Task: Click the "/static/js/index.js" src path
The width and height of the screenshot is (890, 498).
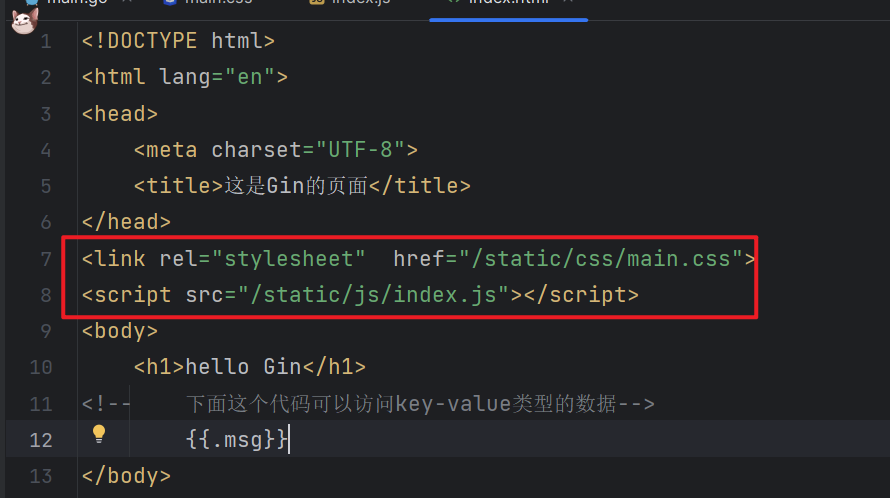Action: [373, 295]
